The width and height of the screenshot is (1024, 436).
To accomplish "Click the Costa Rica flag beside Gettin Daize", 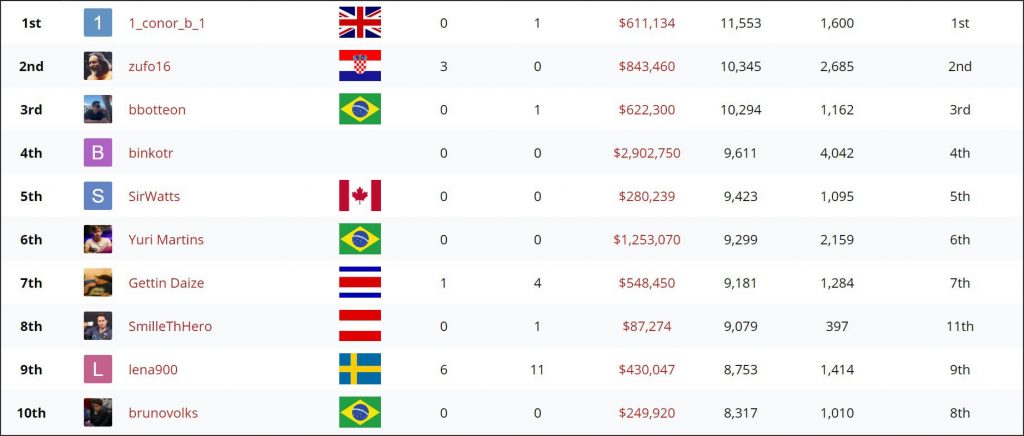I will (360, 283).
